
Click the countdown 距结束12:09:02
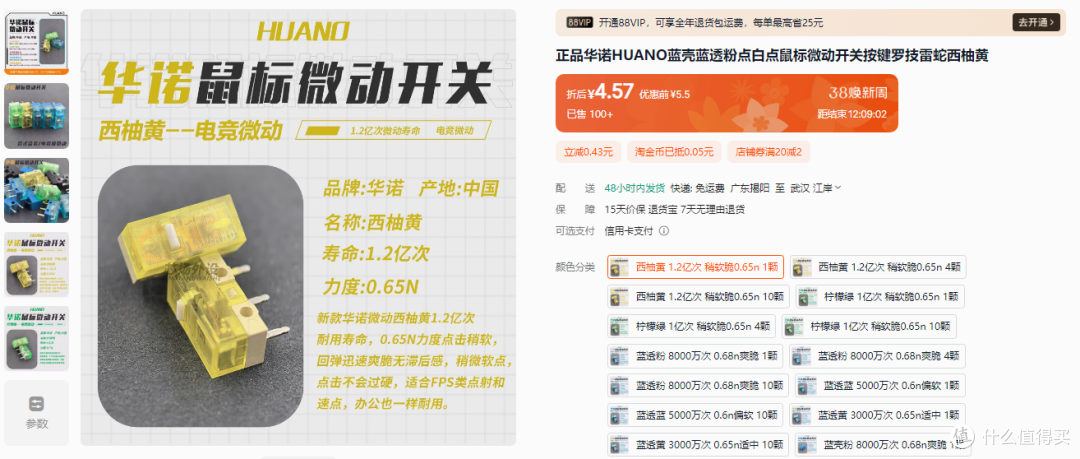click(852, 114)
